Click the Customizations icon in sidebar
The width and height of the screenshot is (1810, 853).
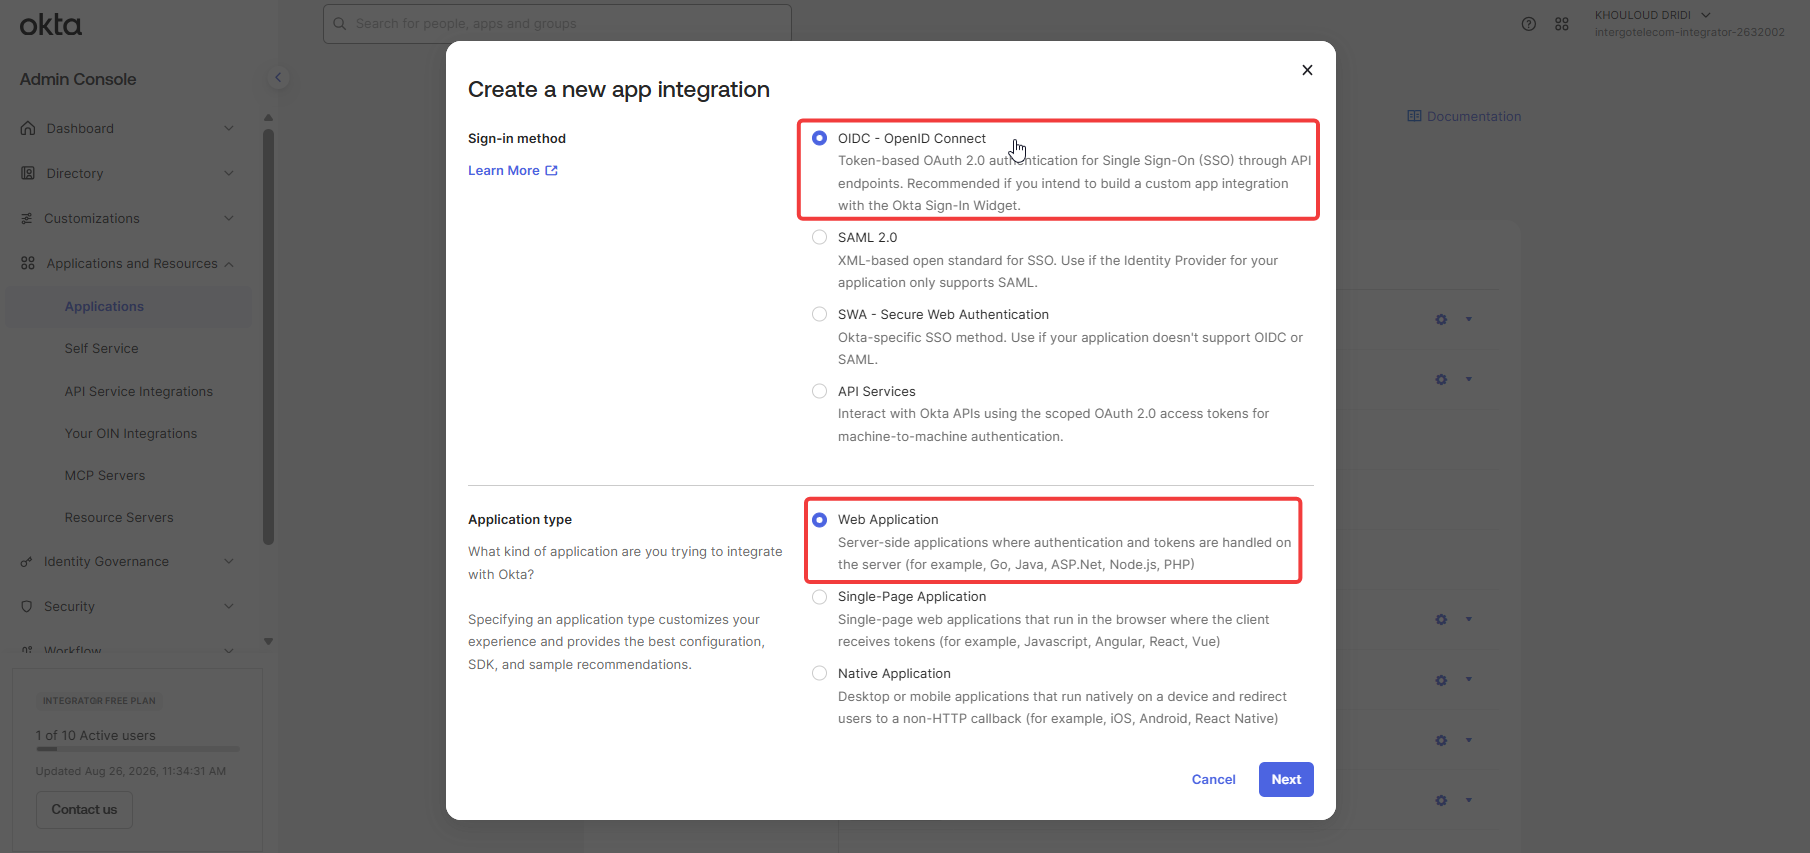[27, 218]
